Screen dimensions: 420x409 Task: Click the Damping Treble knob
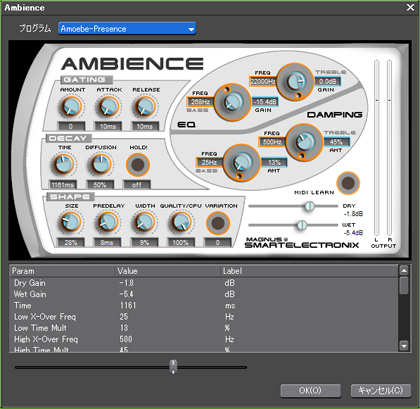tap(304, 142)
